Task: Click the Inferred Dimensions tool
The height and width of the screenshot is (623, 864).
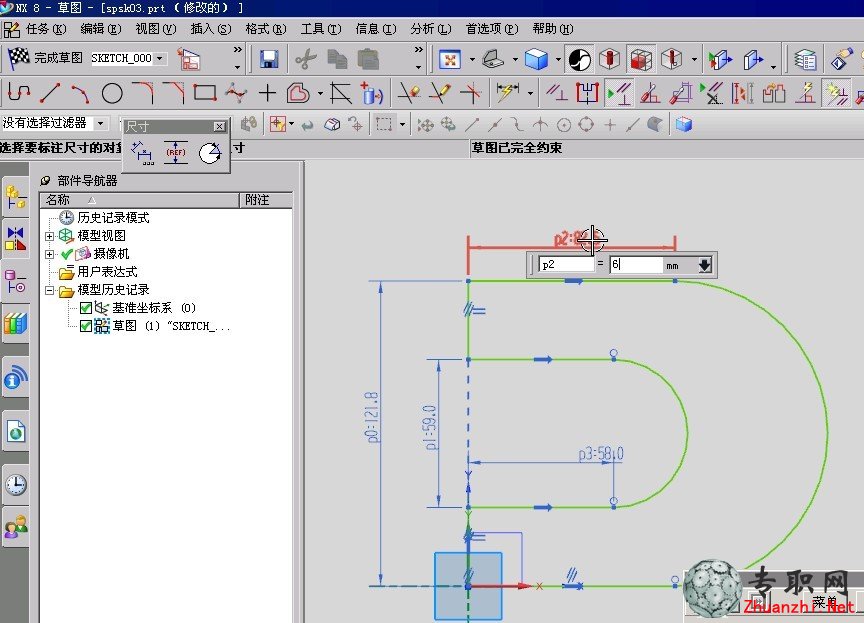Action: coord(507,93)
